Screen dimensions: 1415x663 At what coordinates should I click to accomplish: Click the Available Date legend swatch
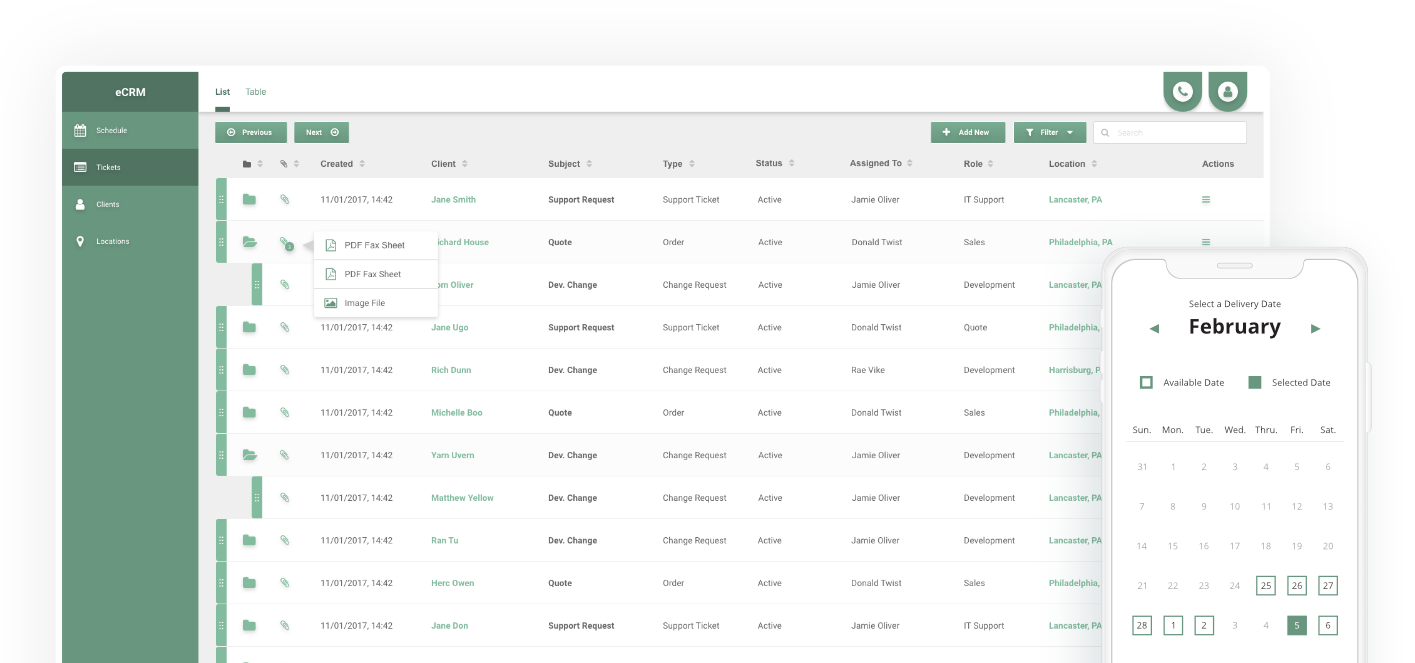click(1146, 382)
